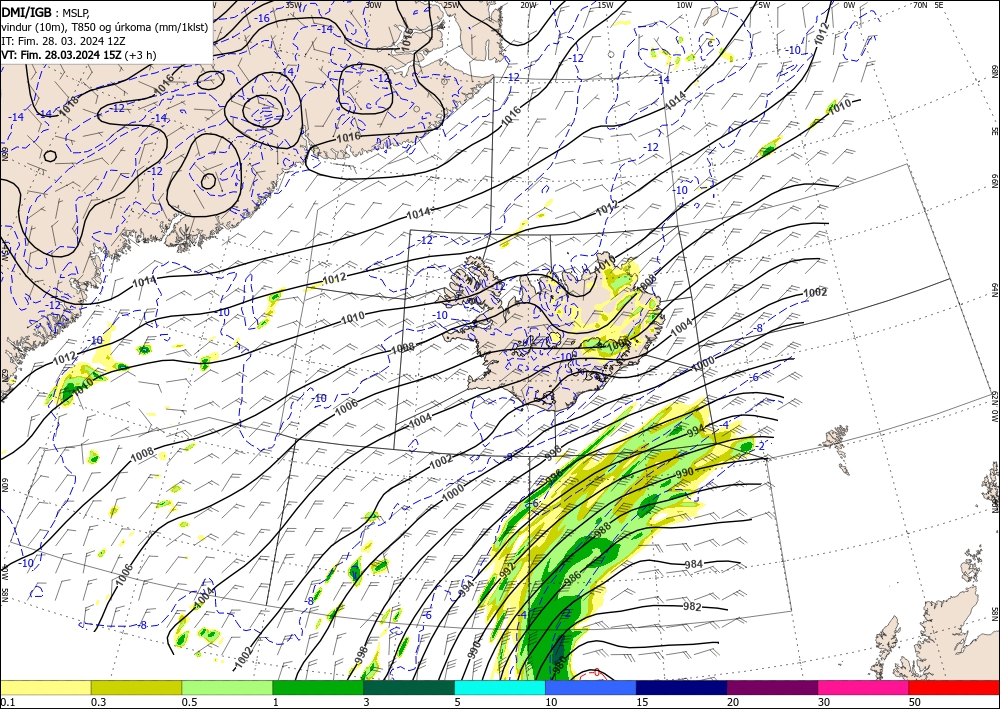This screenshot has width=1000, height=709.
Task: Click the '25W' longitude label
Action: pyautogui.click(x=451, y=5)
